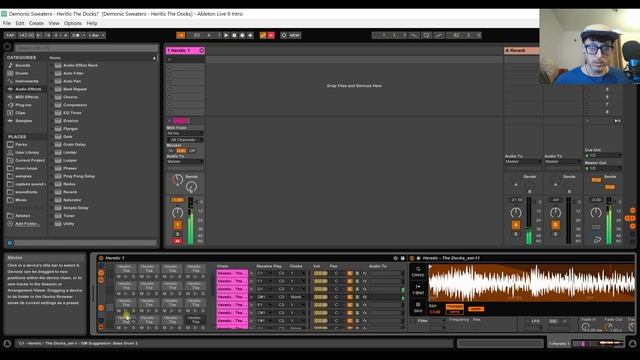Select the Sounds category icon

click(x=11, y=65)
